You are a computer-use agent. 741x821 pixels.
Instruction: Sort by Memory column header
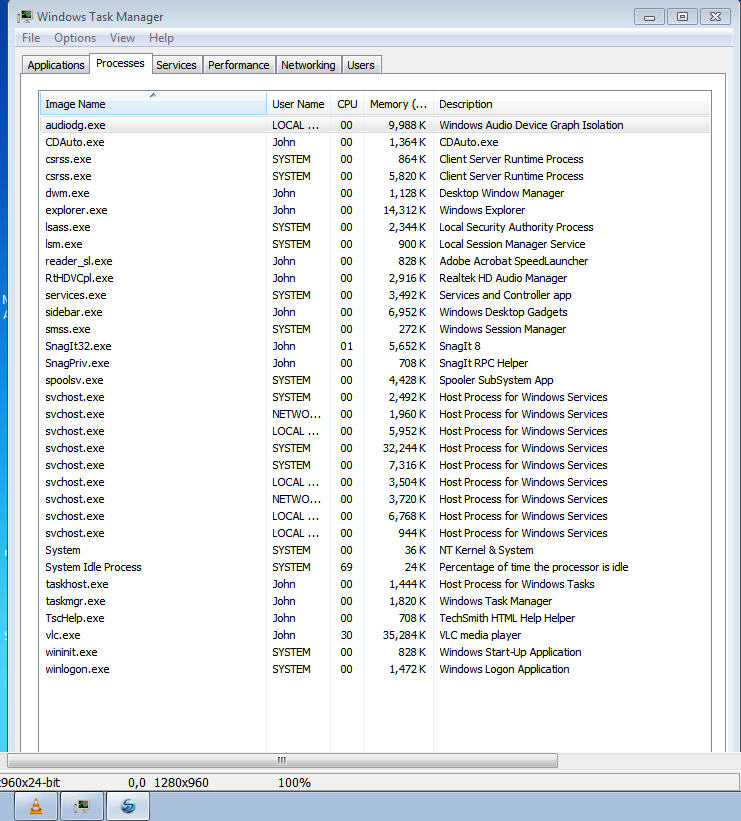click(398, 104)
